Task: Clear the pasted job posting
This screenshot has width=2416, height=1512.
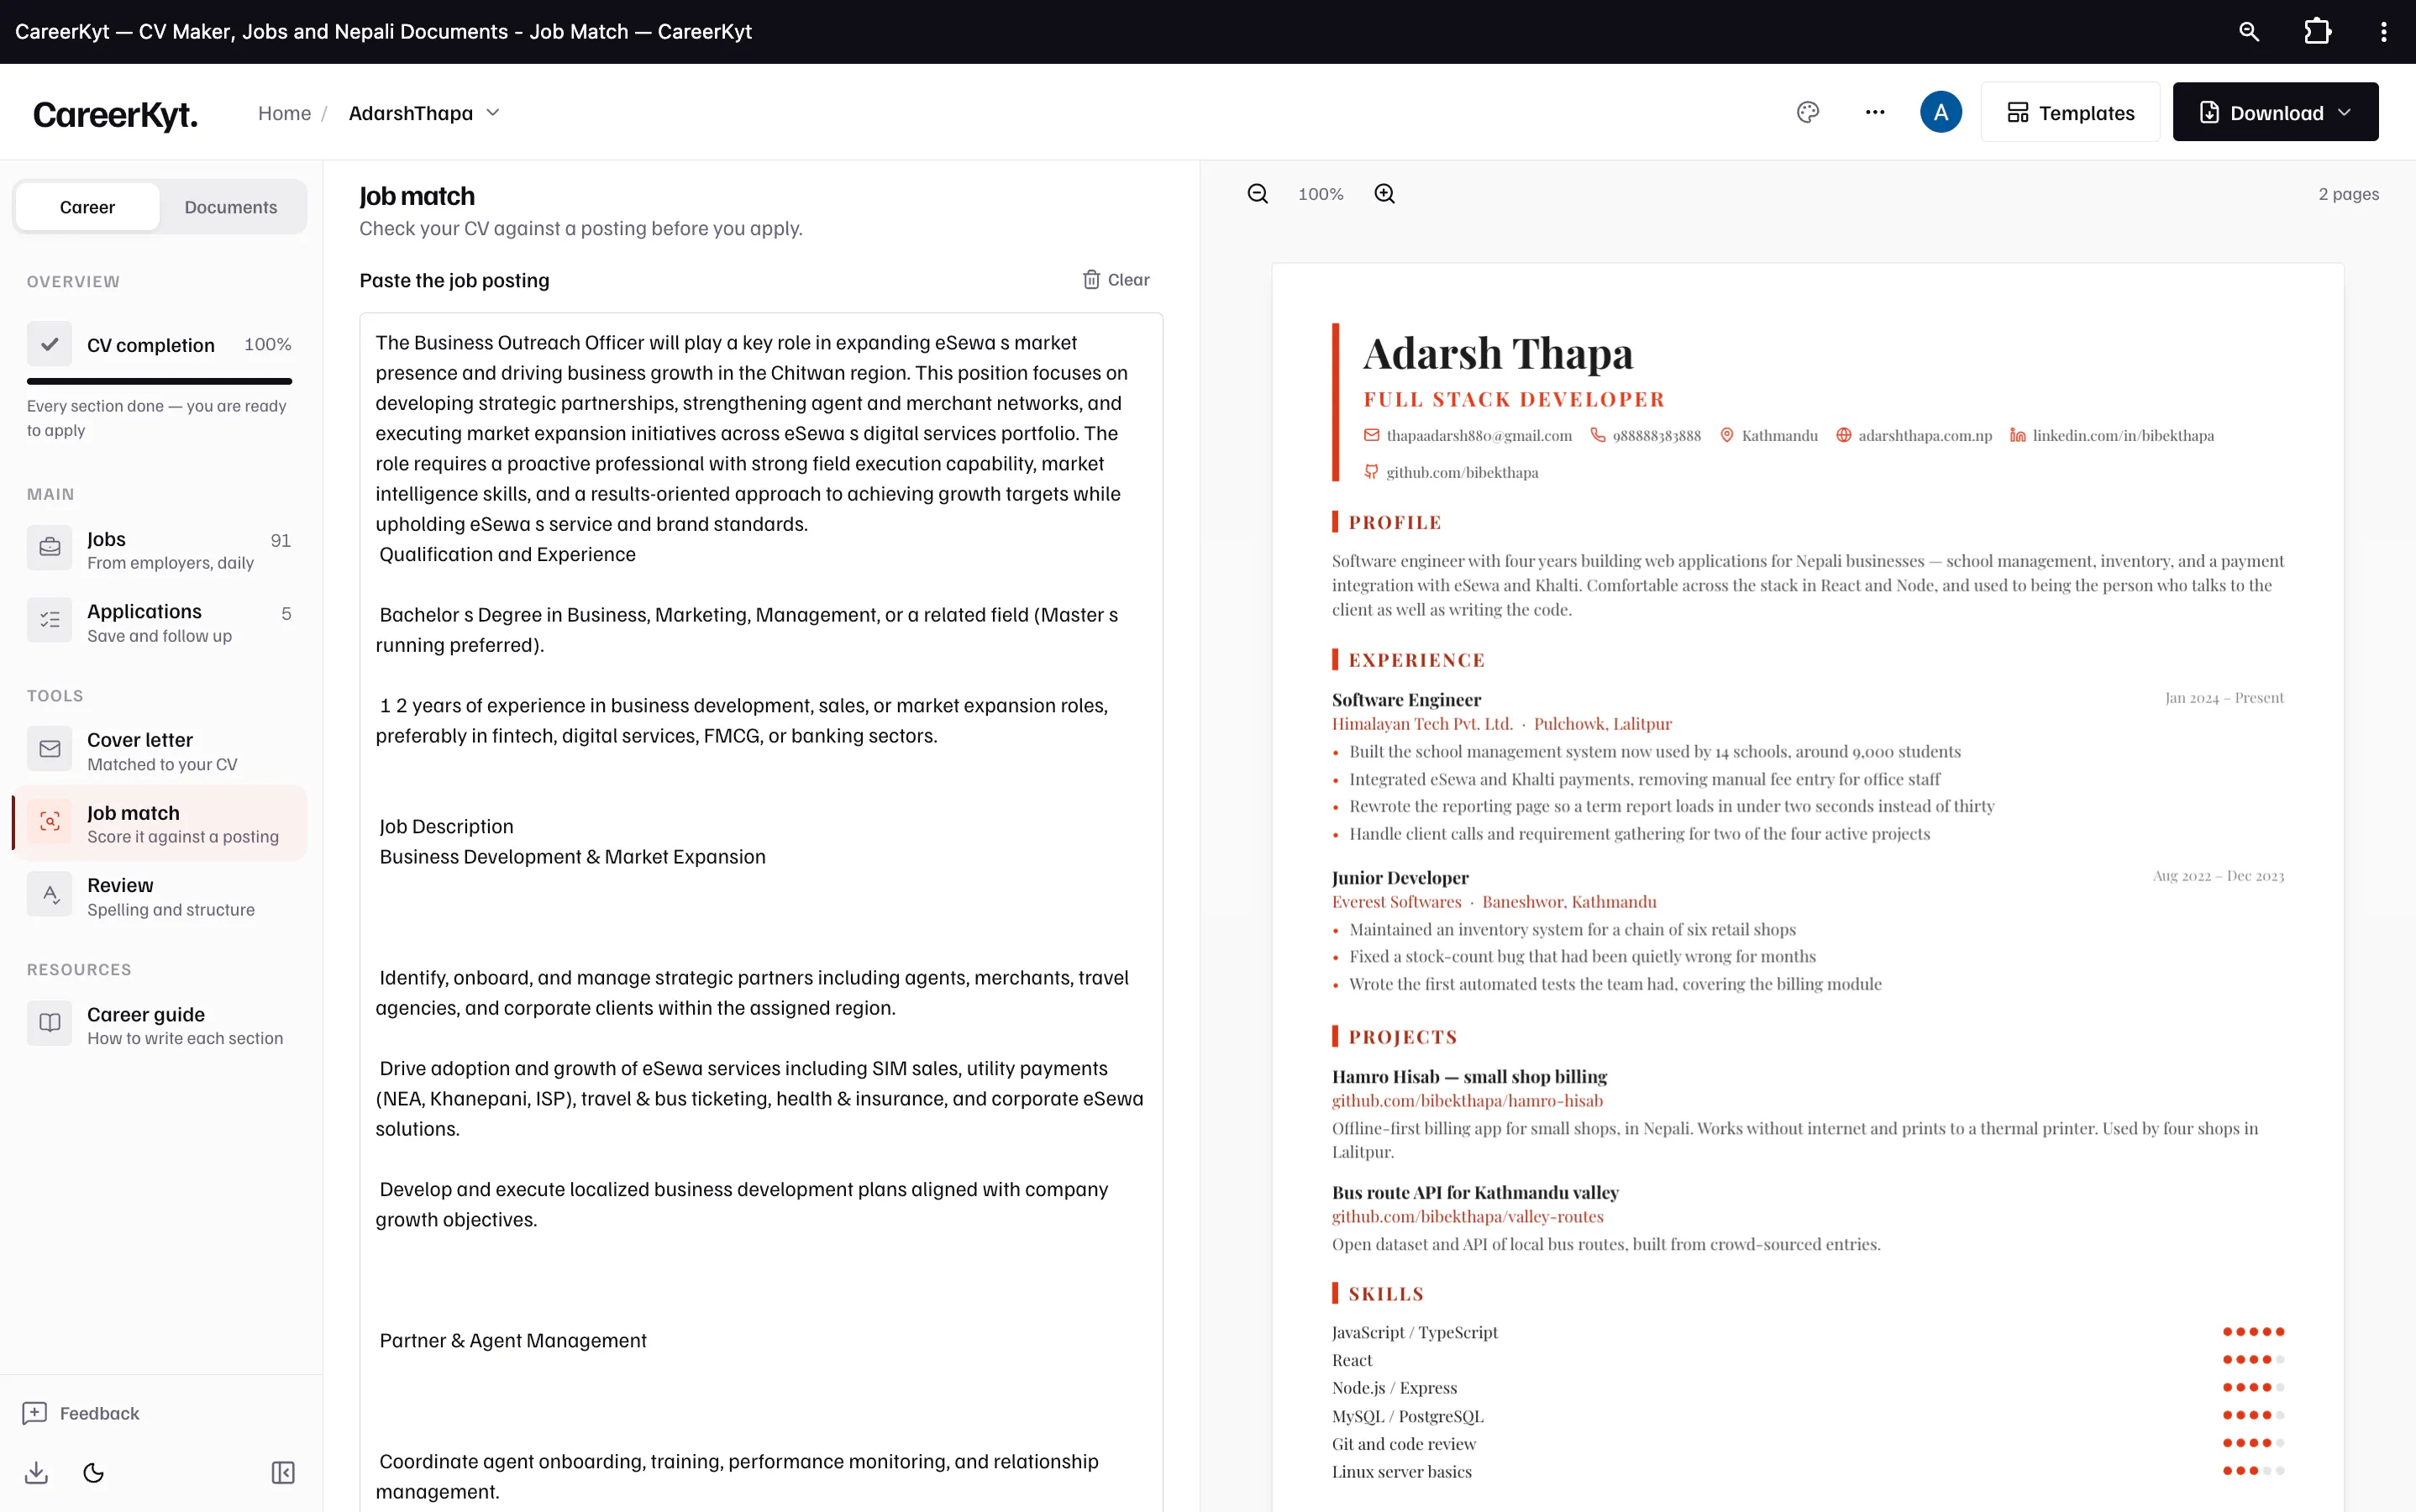Action: (1116, 280)
